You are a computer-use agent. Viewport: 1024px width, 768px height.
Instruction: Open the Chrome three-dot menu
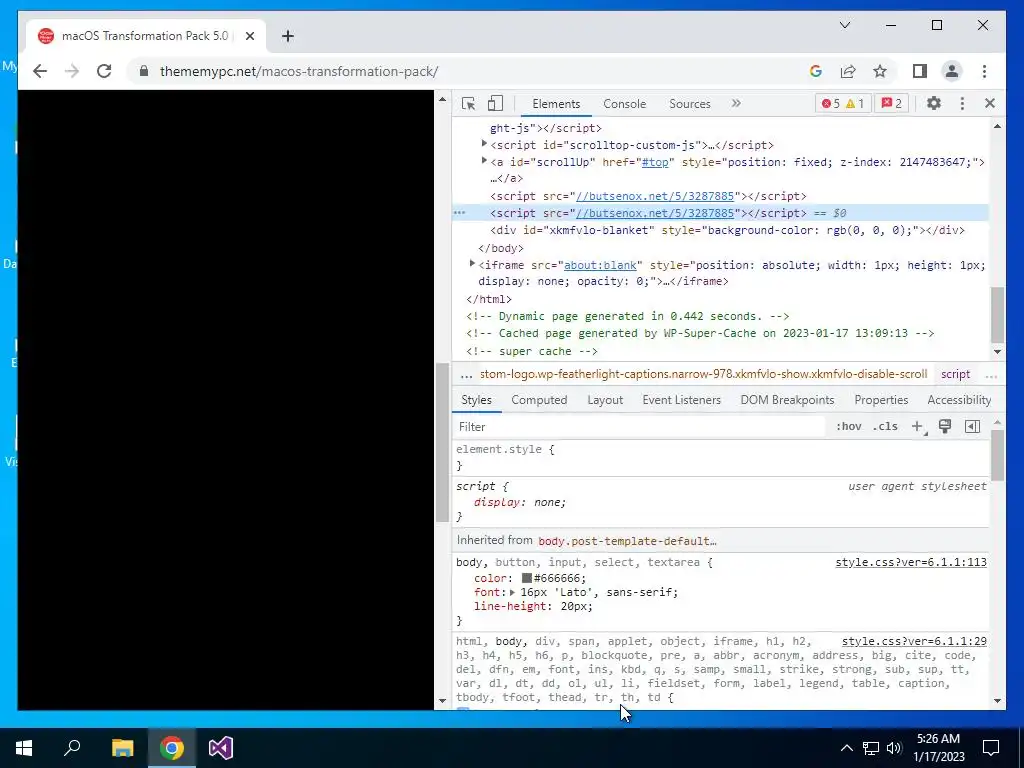(x=984, y=71)
